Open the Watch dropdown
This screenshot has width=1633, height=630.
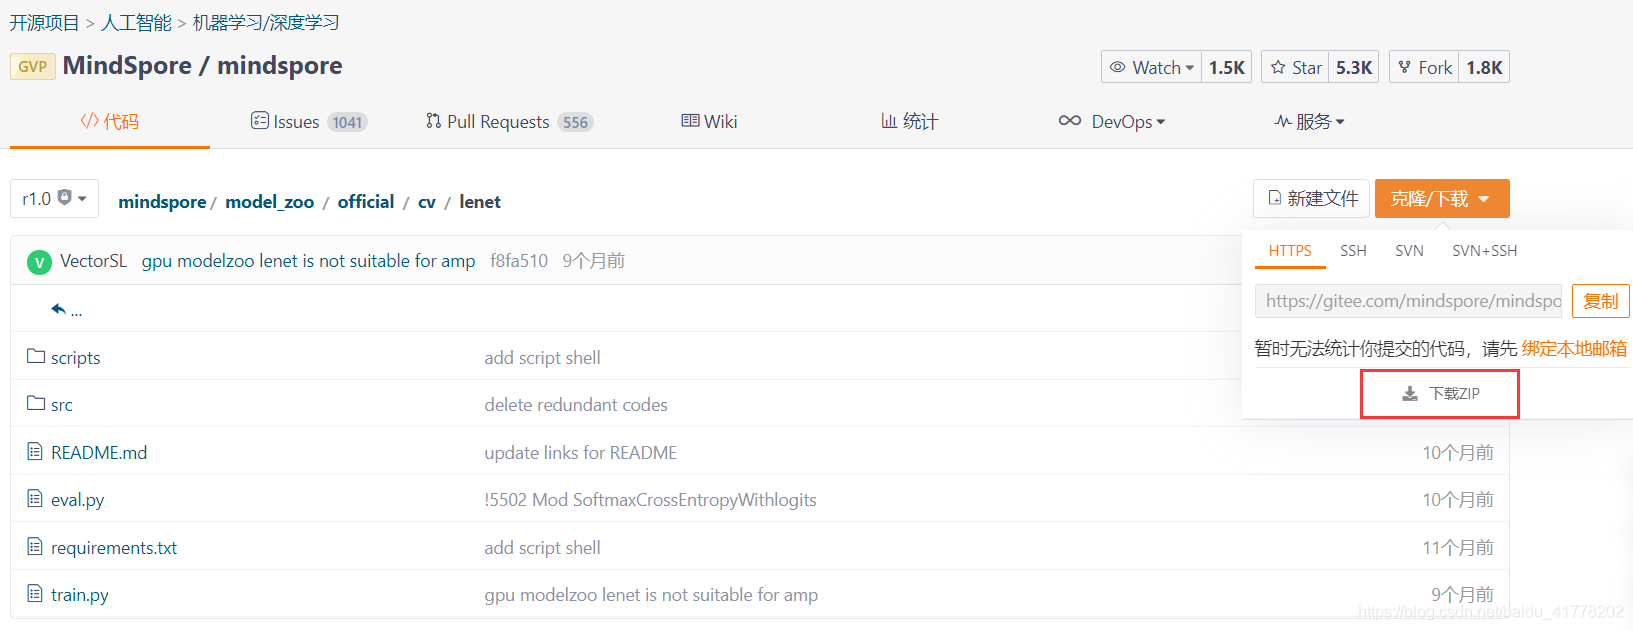click(x=1151, y=67)
